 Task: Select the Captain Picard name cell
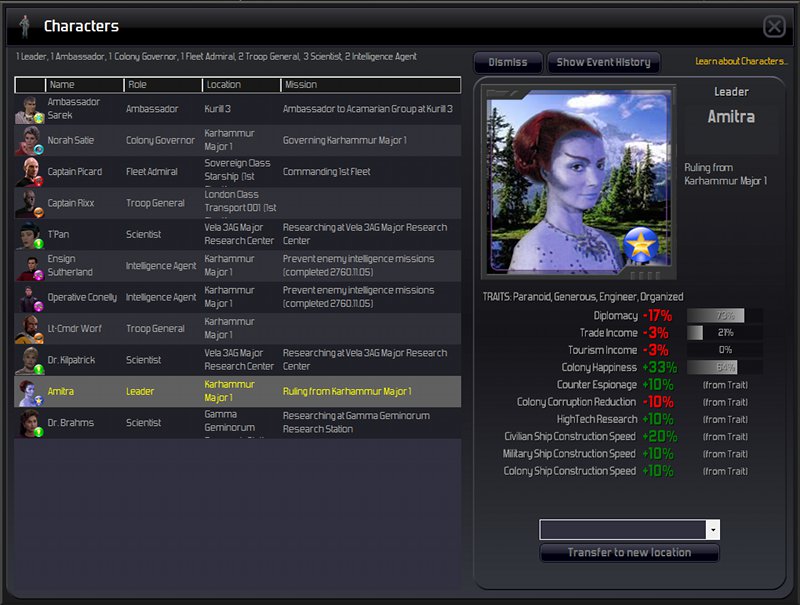tap(74, 172)
